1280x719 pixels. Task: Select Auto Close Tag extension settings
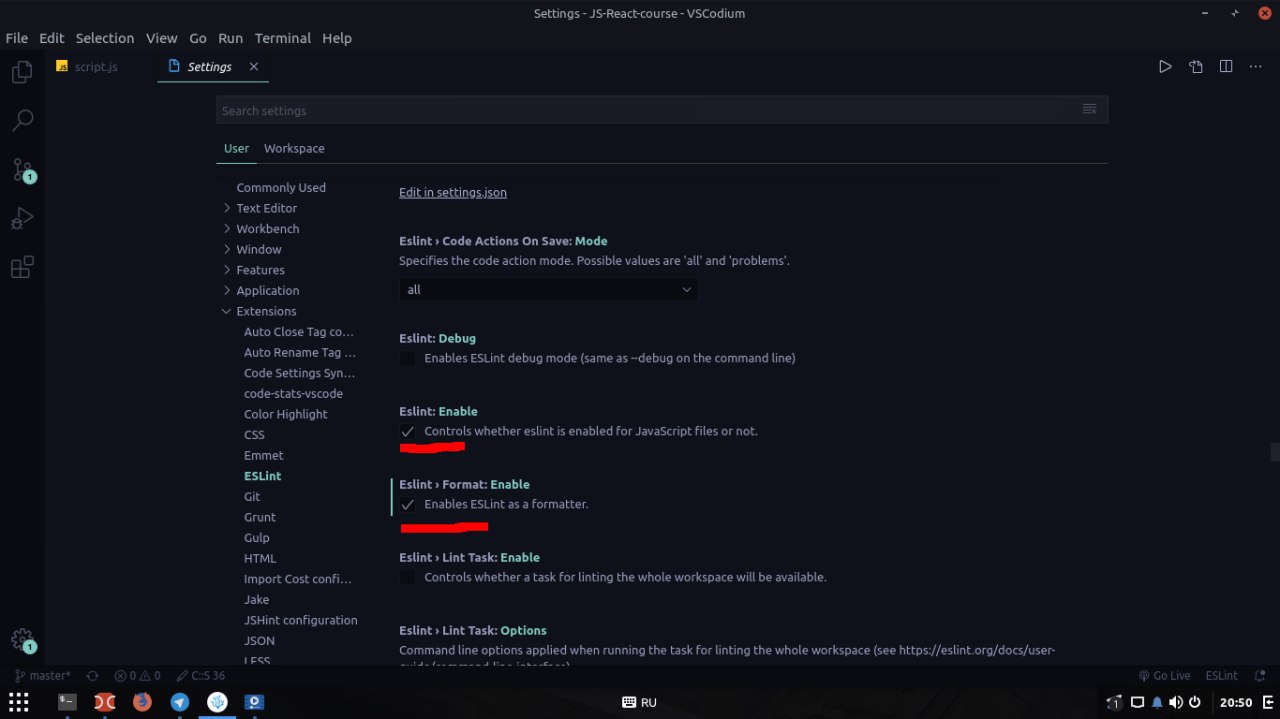point(299,332)
